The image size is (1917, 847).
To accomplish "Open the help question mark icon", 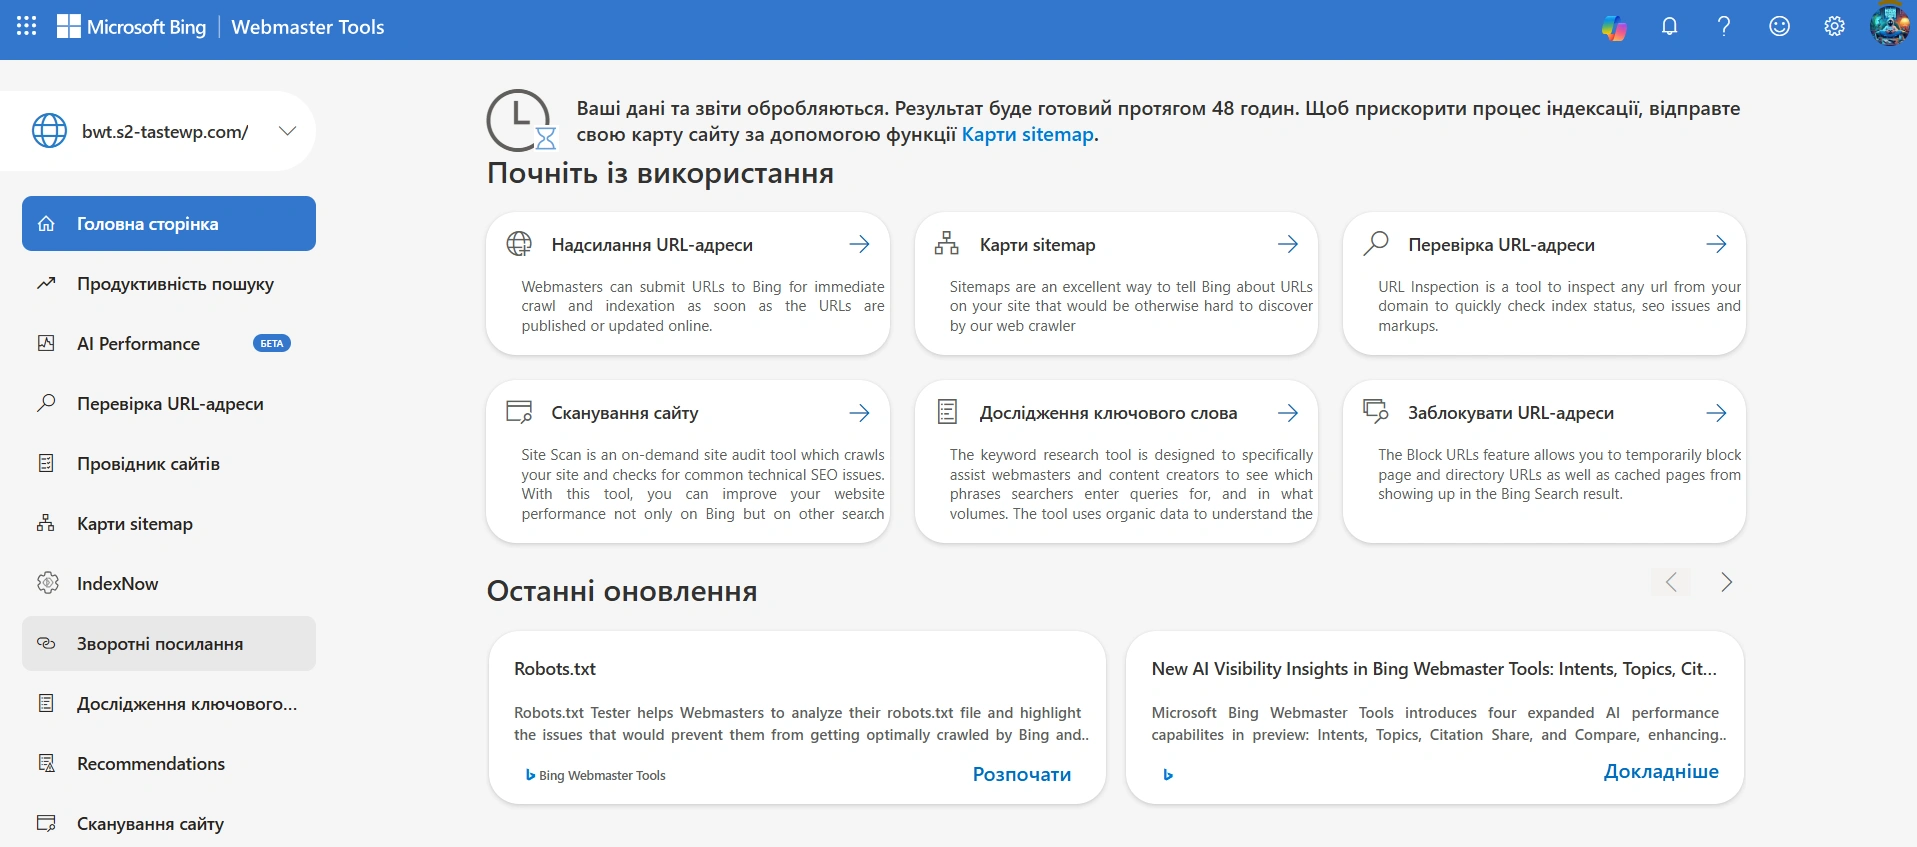I will click(x=1724, y=27).
